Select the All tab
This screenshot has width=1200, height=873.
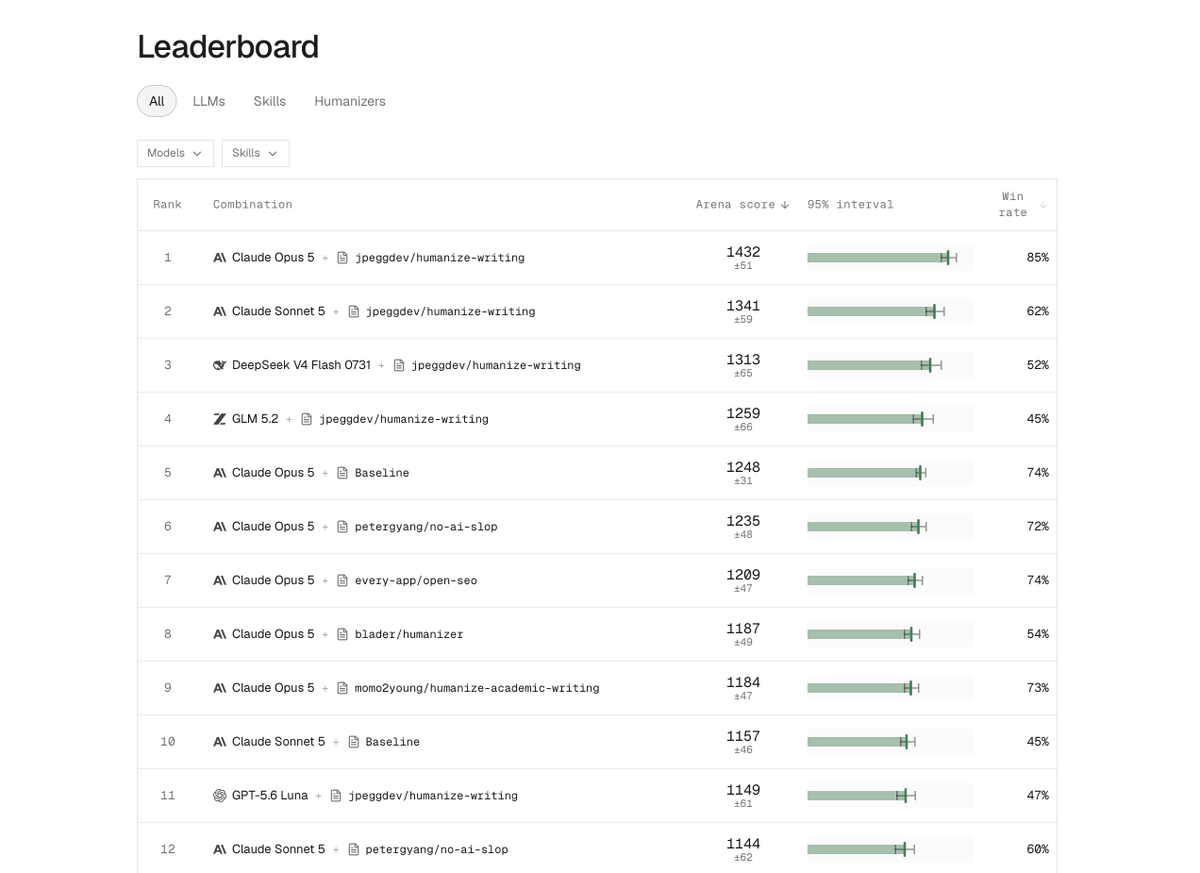coord(157,101)
